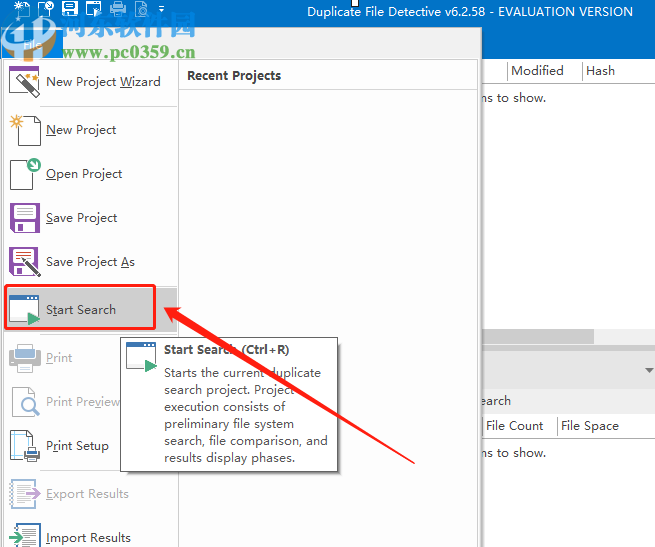Click the Open Project icon in quick access toolbar
Image resolution: width=655 pixels, height=547 pixels.
coord(45,8)
